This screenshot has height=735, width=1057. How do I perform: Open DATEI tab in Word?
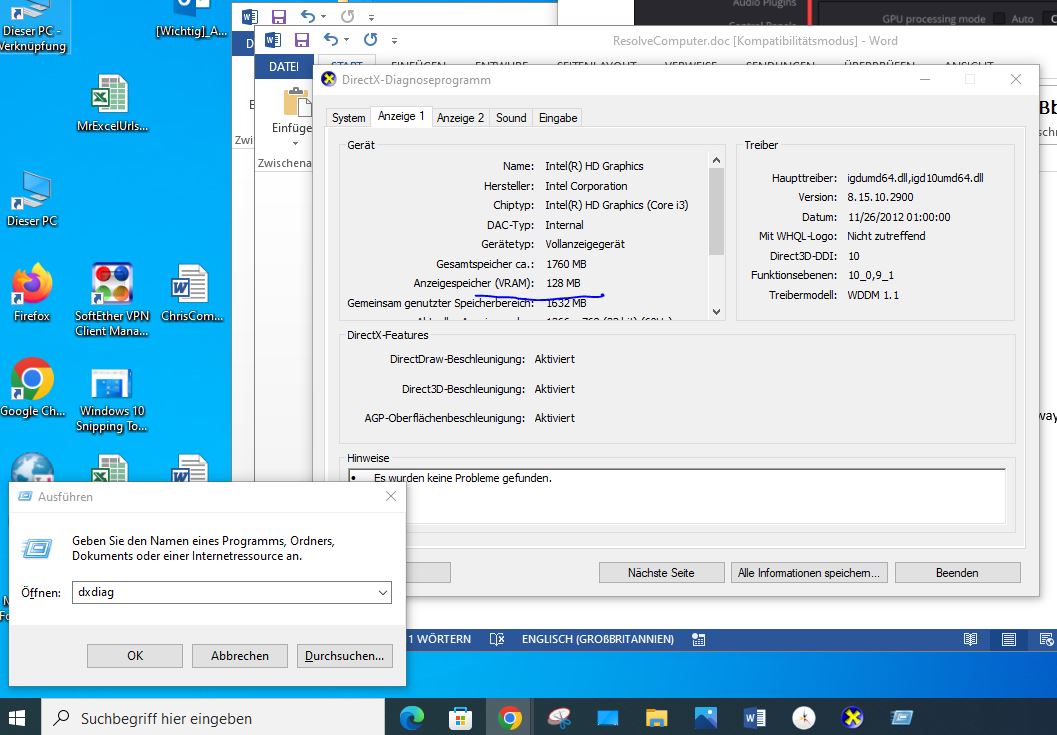click(284, 67)
